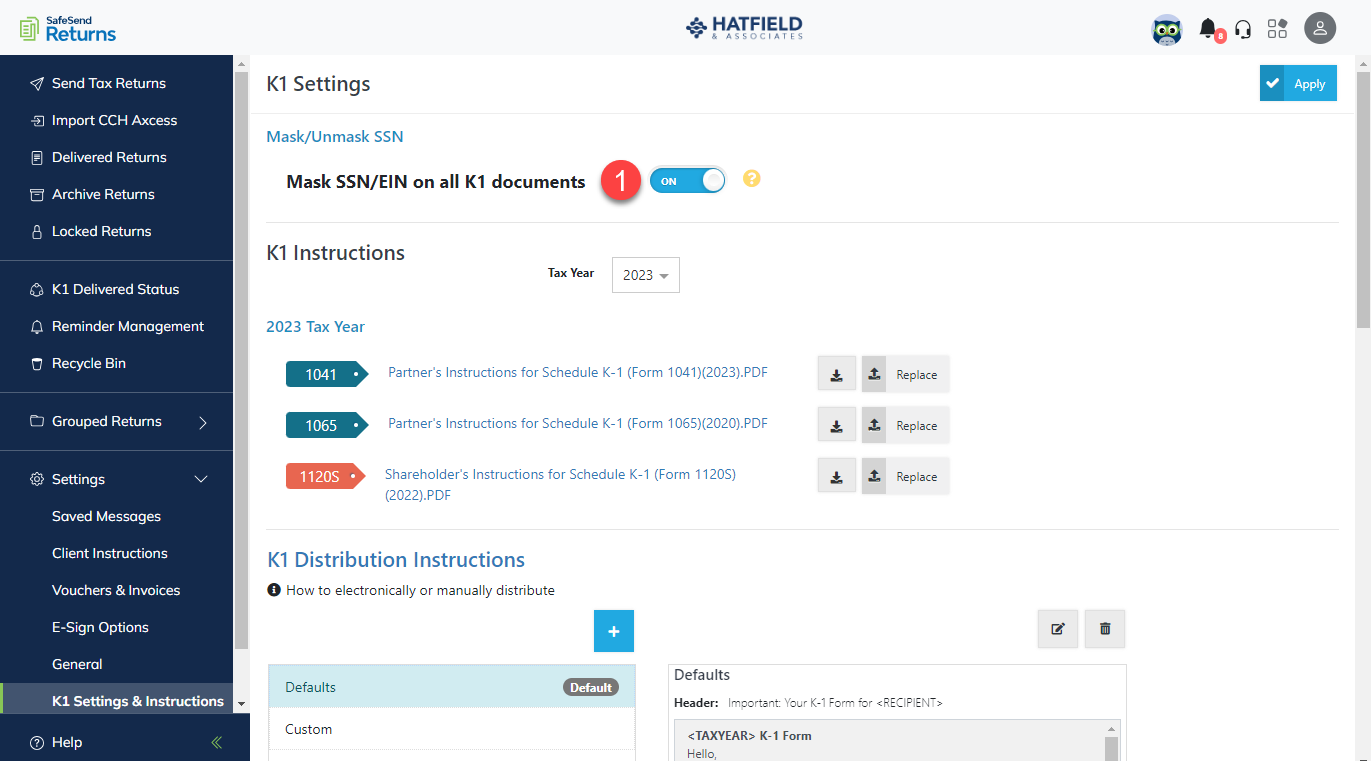Add a new K1 distribution instruction
Image resolution: width=1371 pixels, height=761 pixels.
tap(614, 631)
